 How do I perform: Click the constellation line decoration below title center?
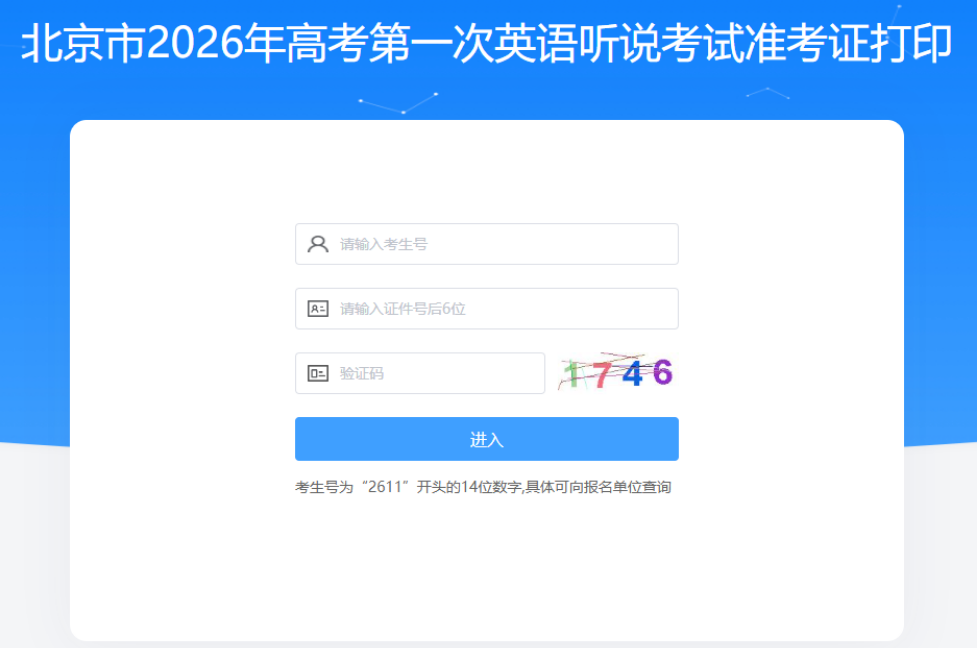[x=399, y=103]
